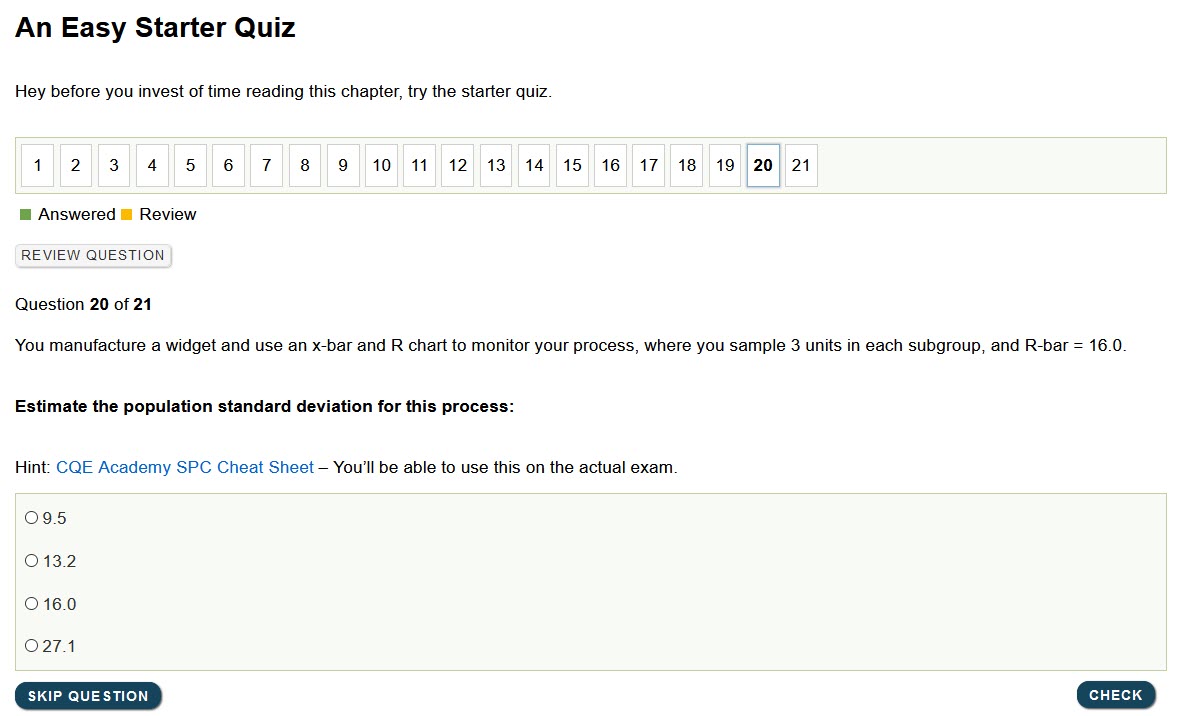Image resolution: width=1180 pixels, height=716 pixels.
Task: Jump to question 17
Action: coord(649,166)
